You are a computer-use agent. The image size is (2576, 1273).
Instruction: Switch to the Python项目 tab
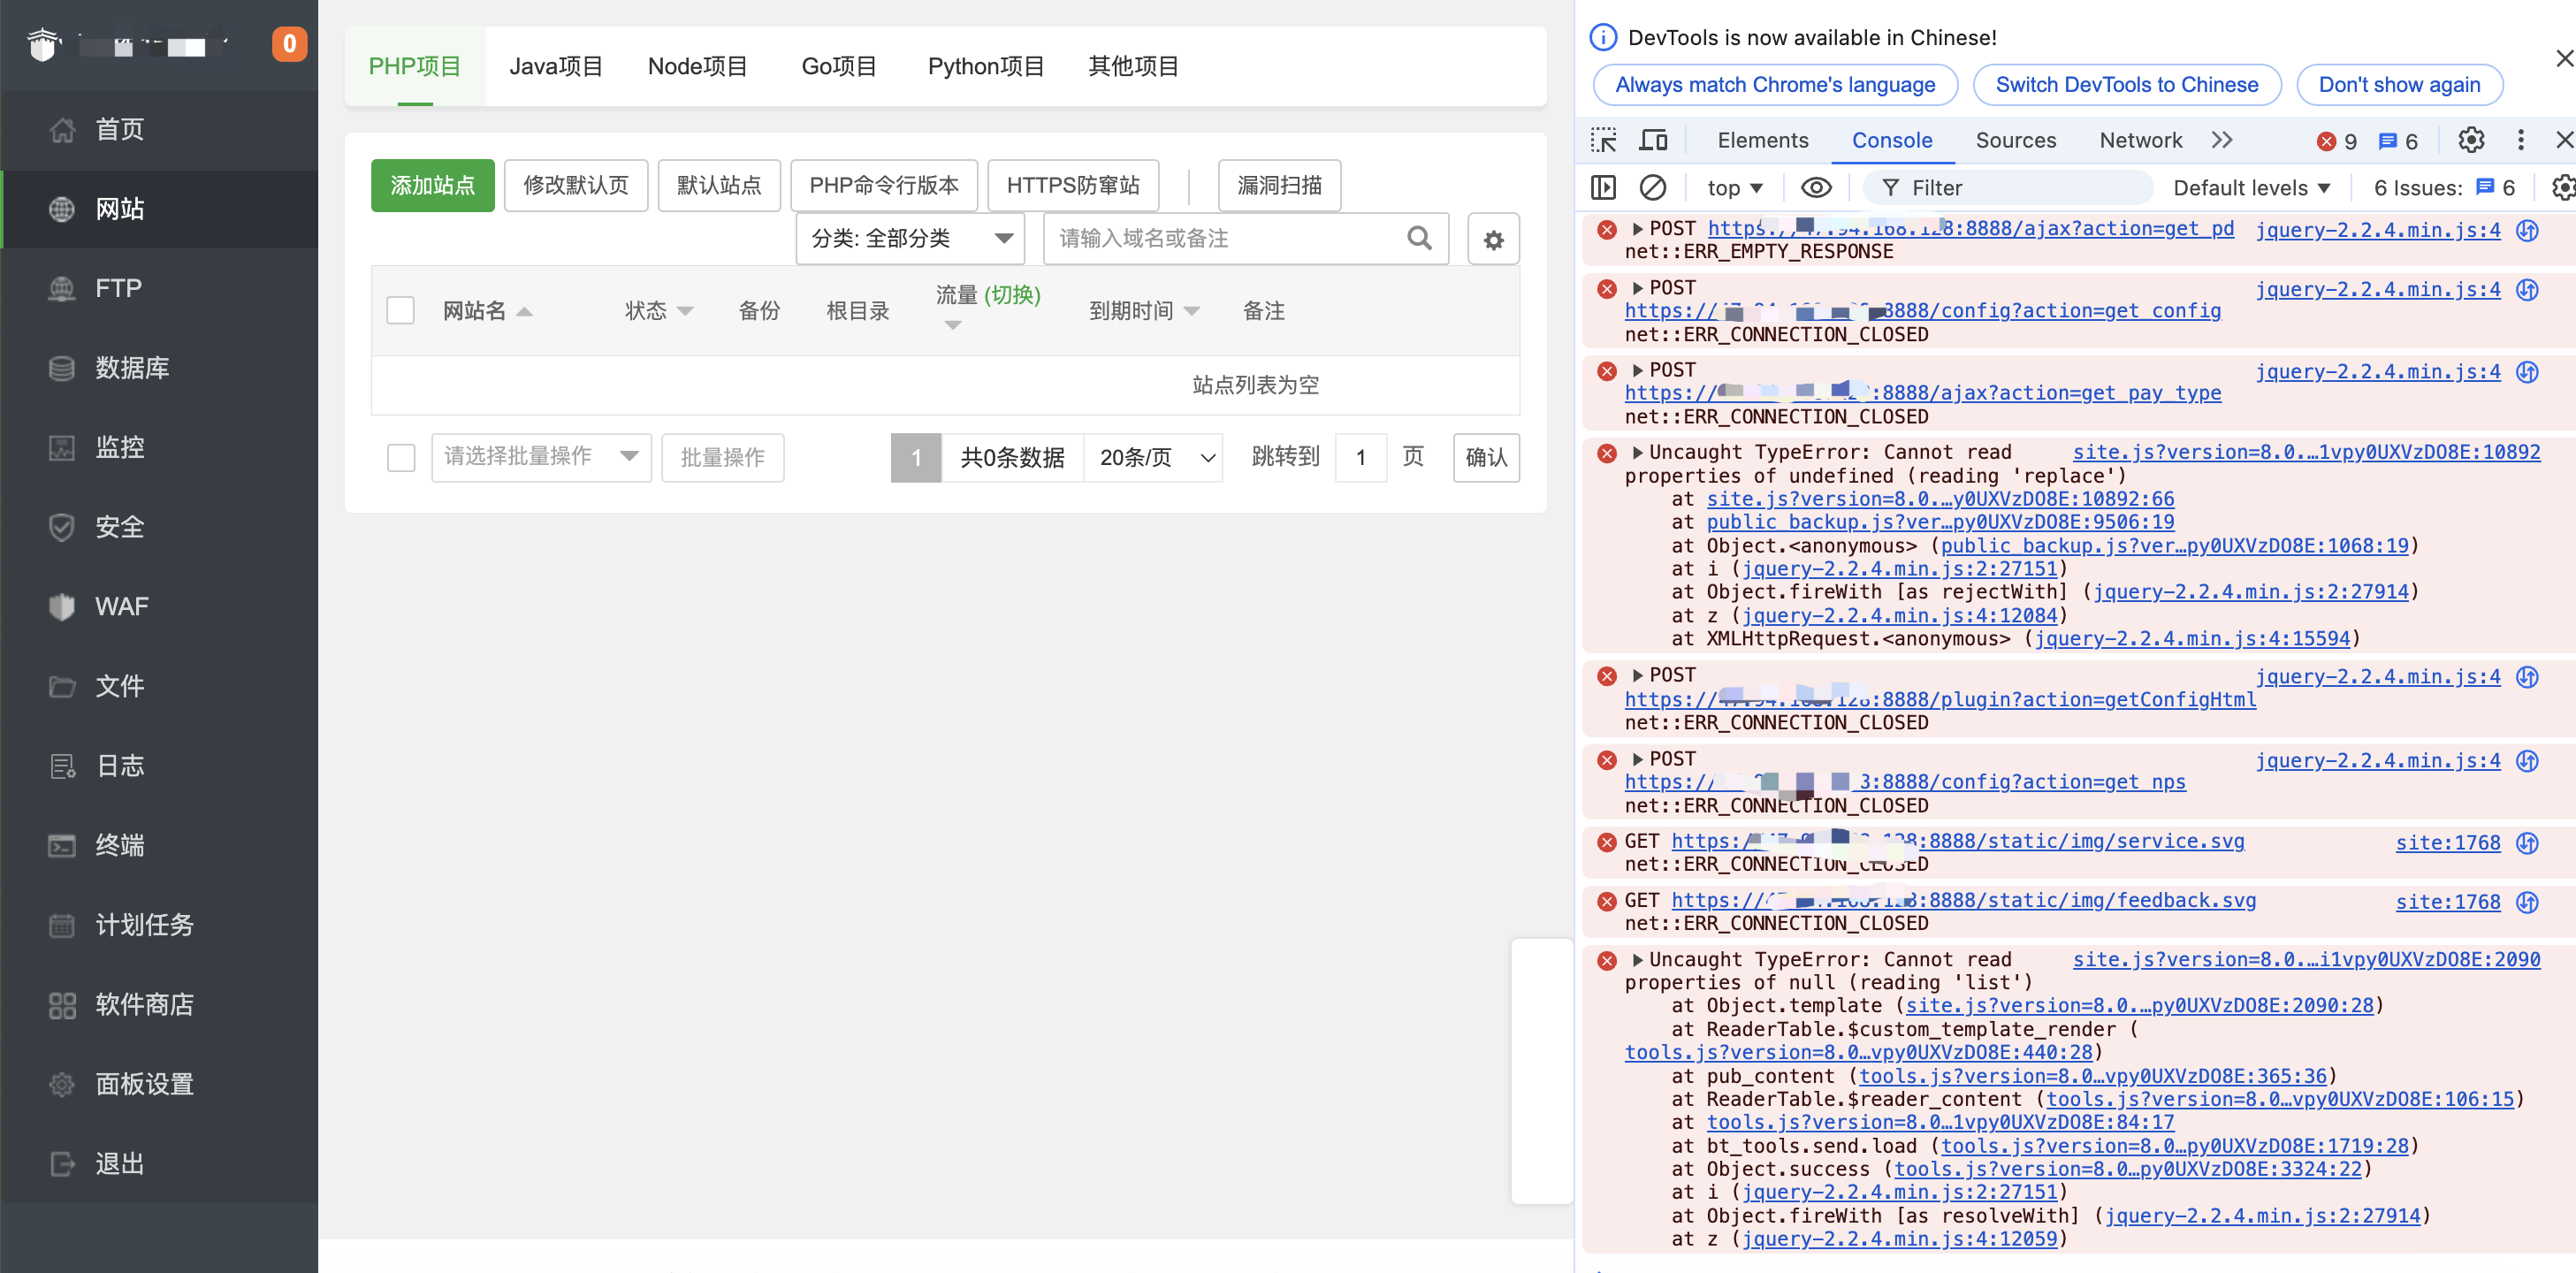point(986,67)
